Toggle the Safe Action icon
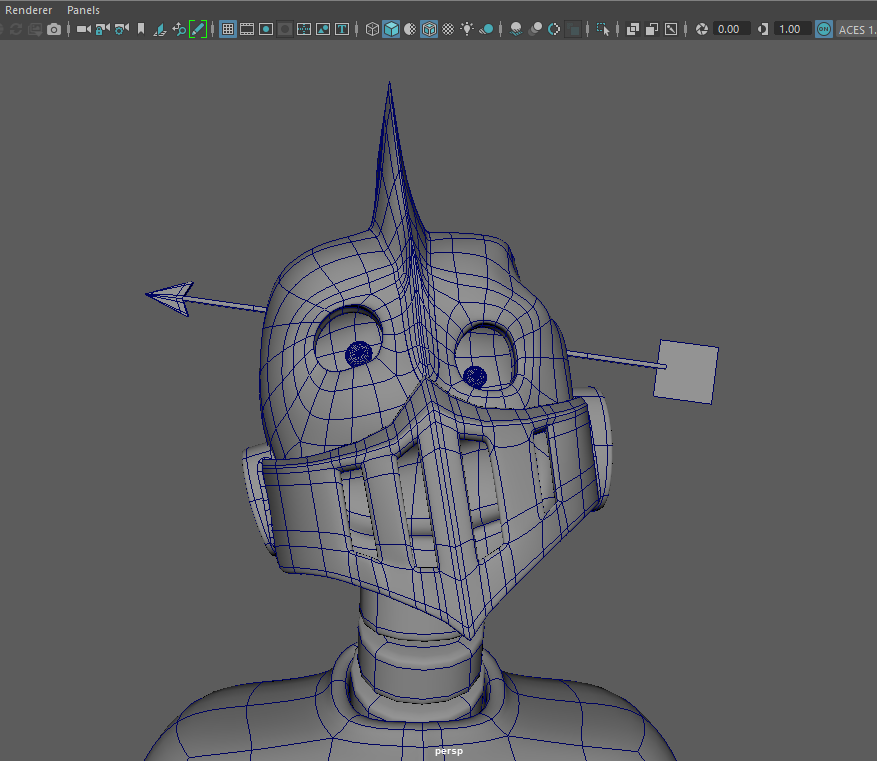The width and height of the screenshot is (877, 761). [323, 29]
